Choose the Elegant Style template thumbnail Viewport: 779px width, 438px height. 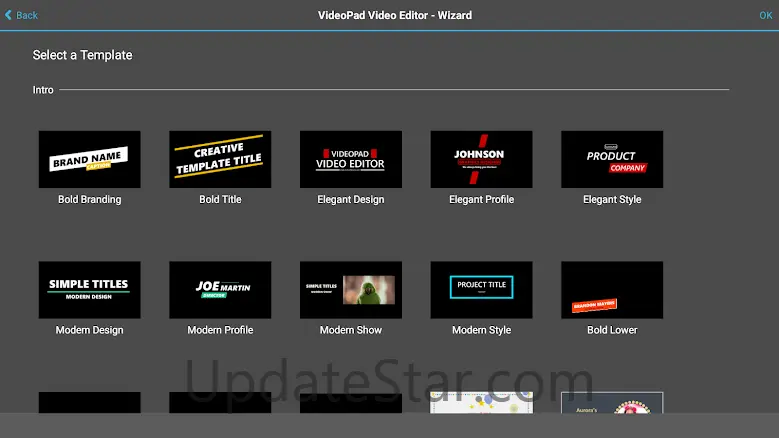(x=612, y=159)
